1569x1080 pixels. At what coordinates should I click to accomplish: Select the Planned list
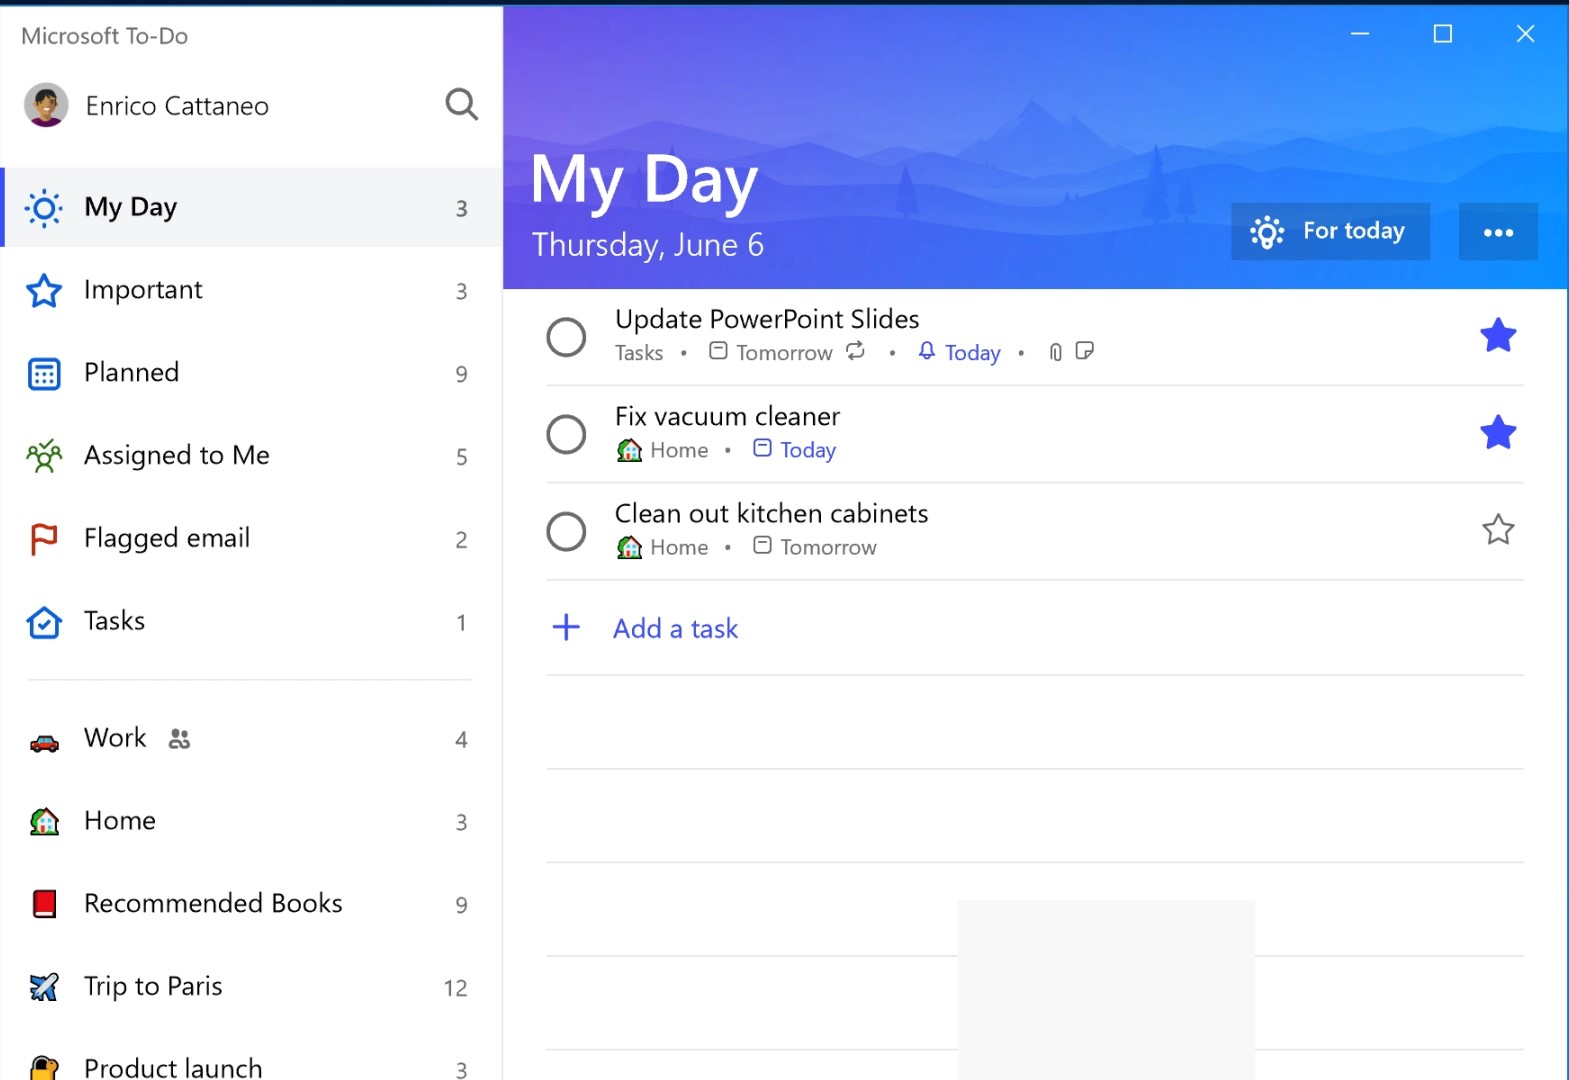[131, 373]
